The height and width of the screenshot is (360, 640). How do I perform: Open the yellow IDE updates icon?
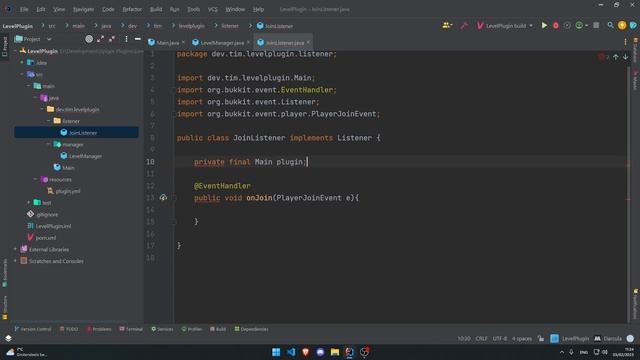click(622, 25)
